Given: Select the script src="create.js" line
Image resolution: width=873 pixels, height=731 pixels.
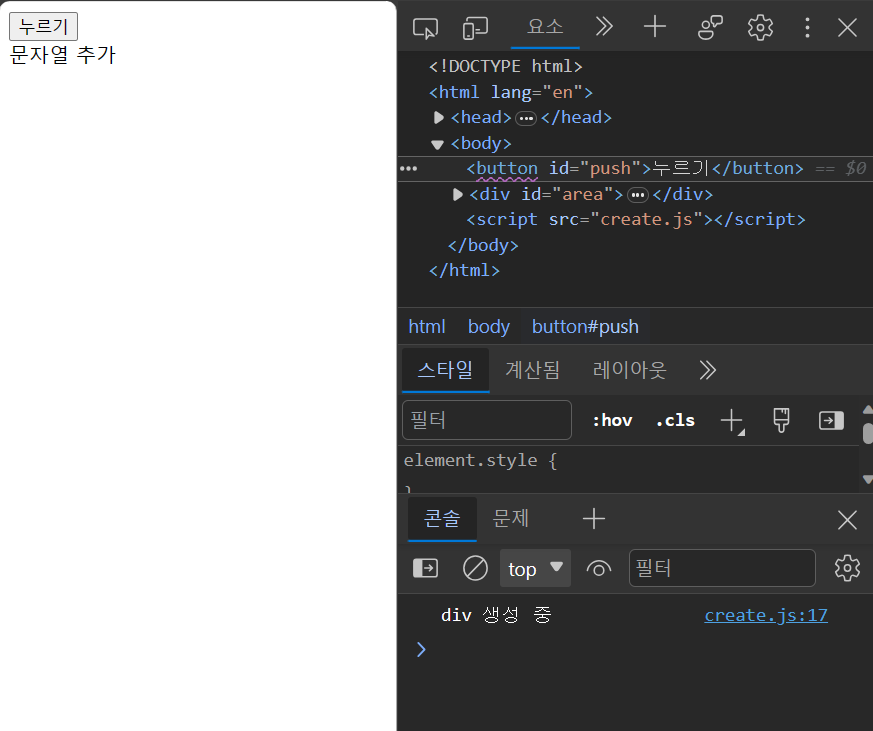Looking at the screenshot, I should pyautogui.click(x=635, y=219).
